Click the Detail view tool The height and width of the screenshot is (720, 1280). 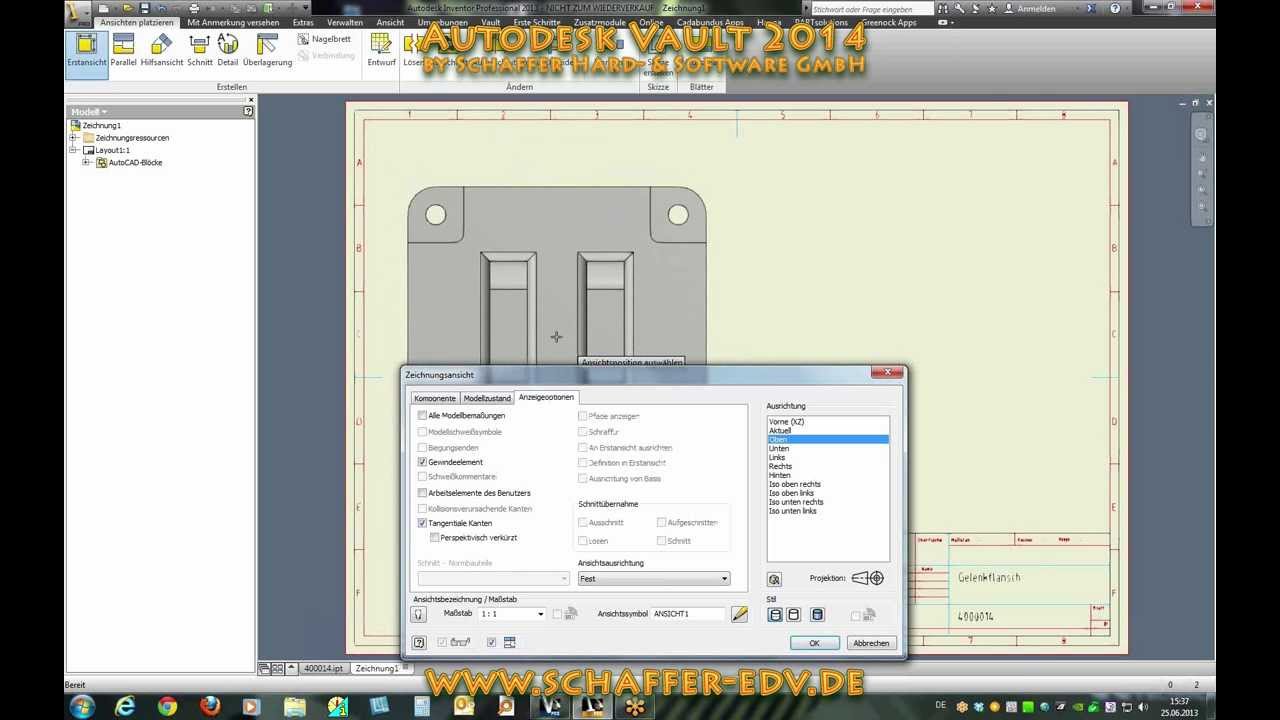click(228, 50)
